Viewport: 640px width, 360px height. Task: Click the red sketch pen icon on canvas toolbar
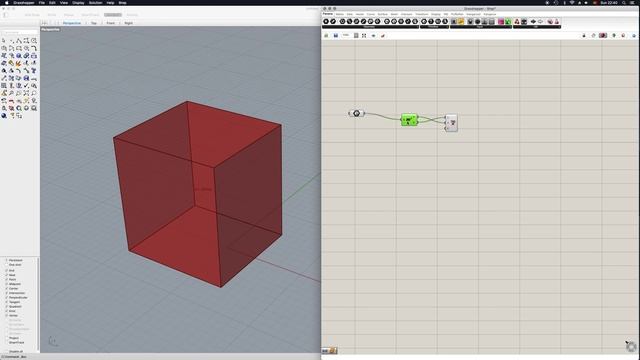click(x=383, y=36)
